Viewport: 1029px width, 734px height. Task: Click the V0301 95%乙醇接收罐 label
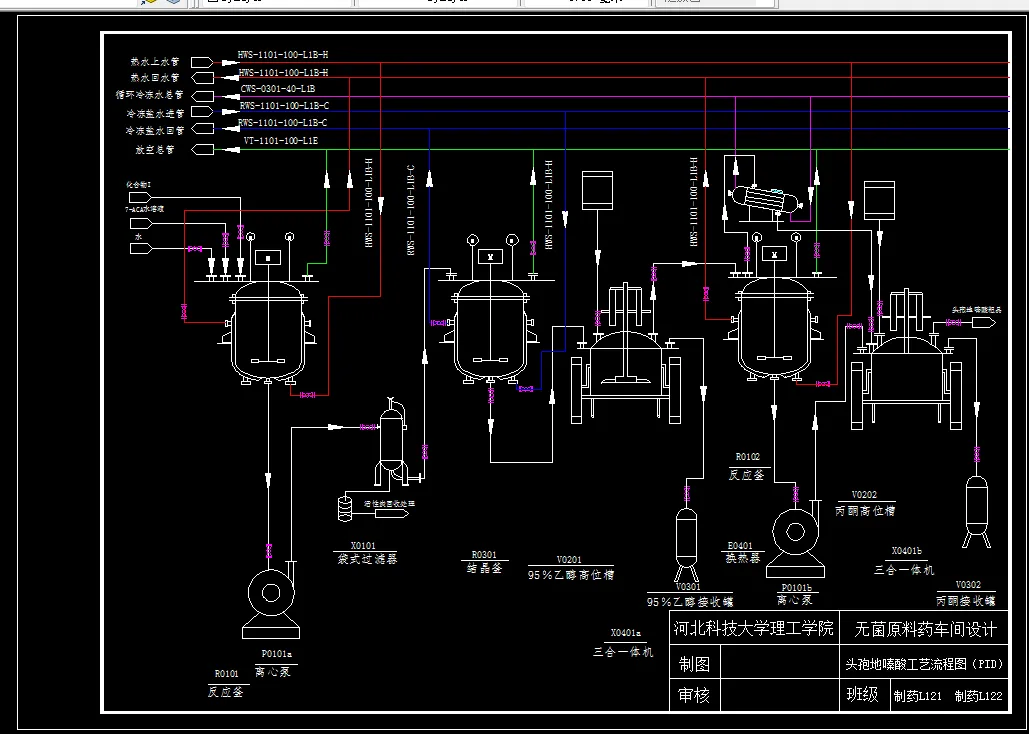point(690,595)
